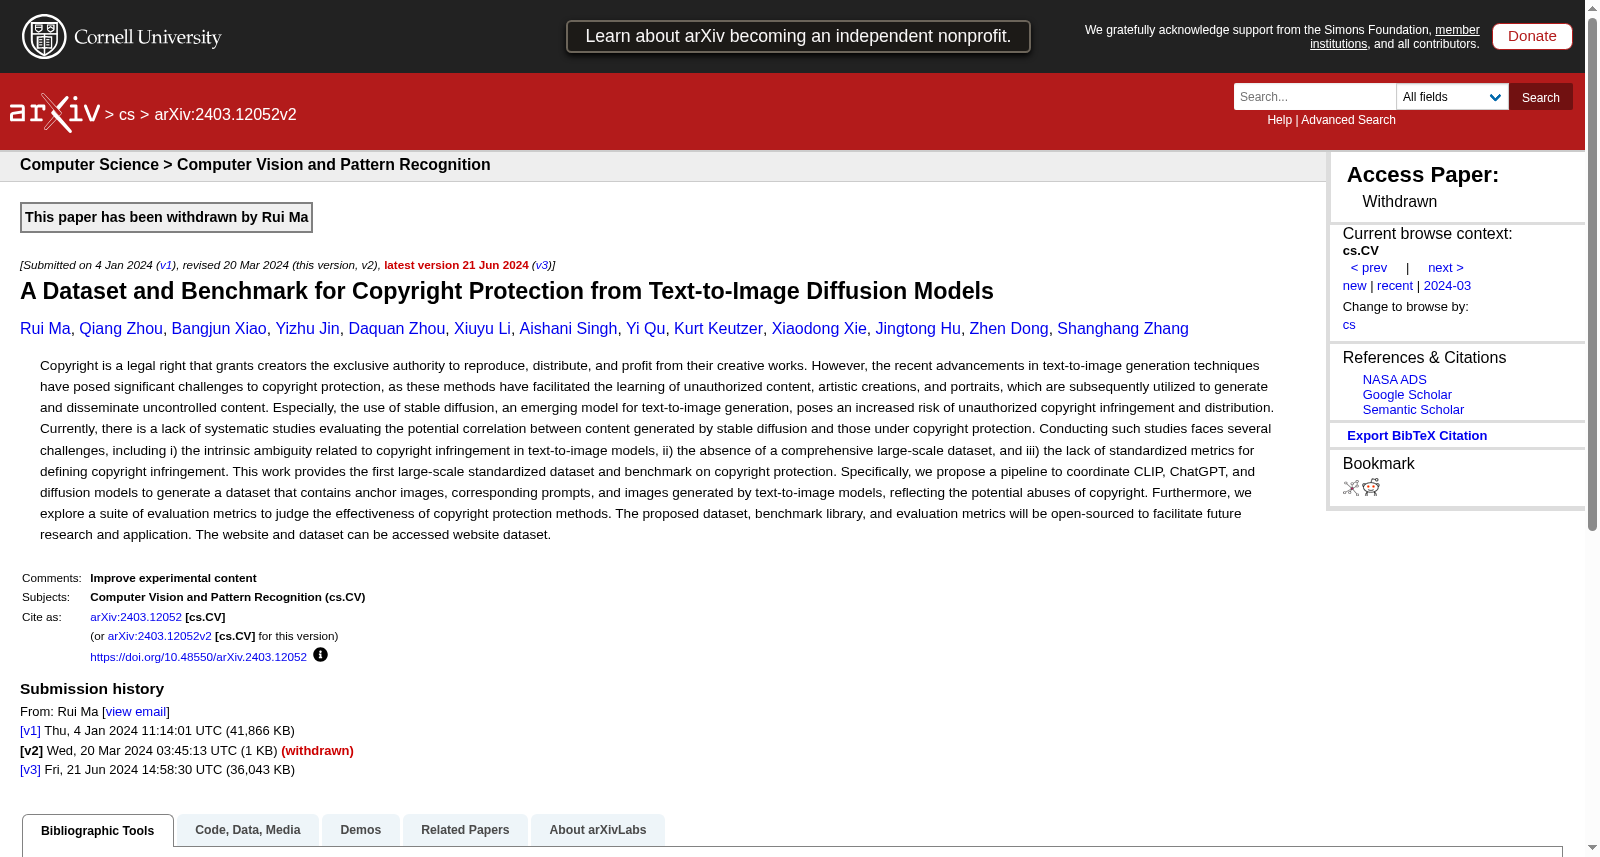The height and width of the screenshot is (857, 1600).
Task: Open the Code, Data, Media tab
Action: point(248,830)
